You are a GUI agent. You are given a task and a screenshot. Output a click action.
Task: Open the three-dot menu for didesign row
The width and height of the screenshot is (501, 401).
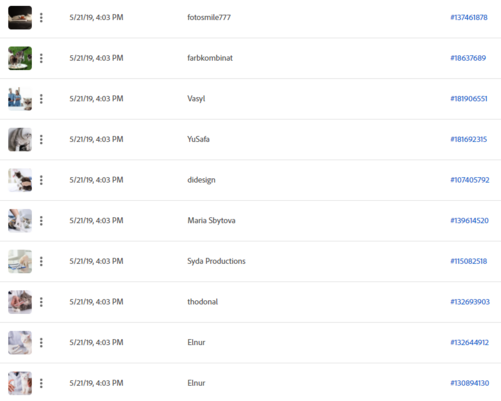(41, 180)
